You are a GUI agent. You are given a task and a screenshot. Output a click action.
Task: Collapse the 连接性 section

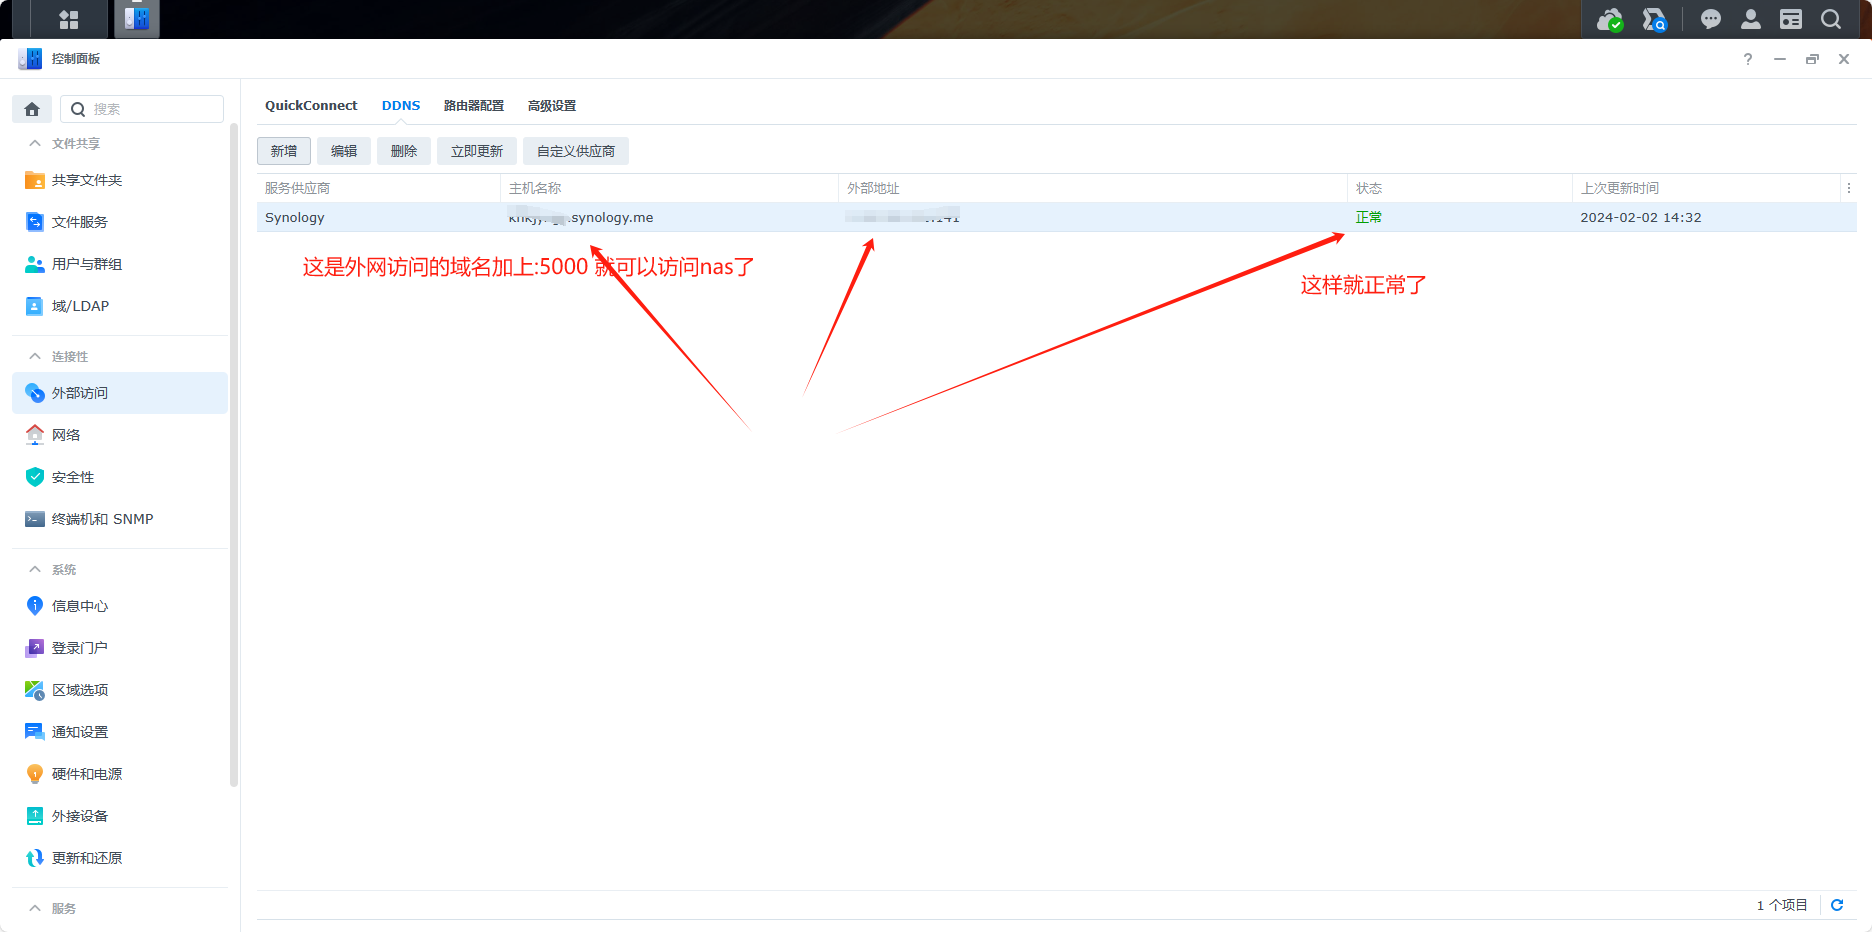pos(35,356)
